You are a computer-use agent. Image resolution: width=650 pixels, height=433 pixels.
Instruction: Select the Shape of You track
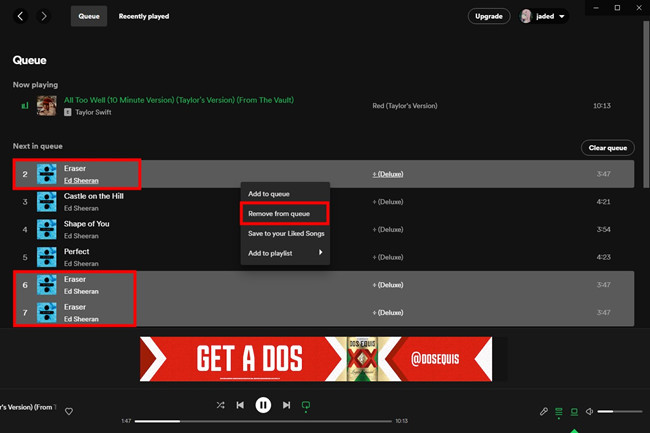(323, 230)
